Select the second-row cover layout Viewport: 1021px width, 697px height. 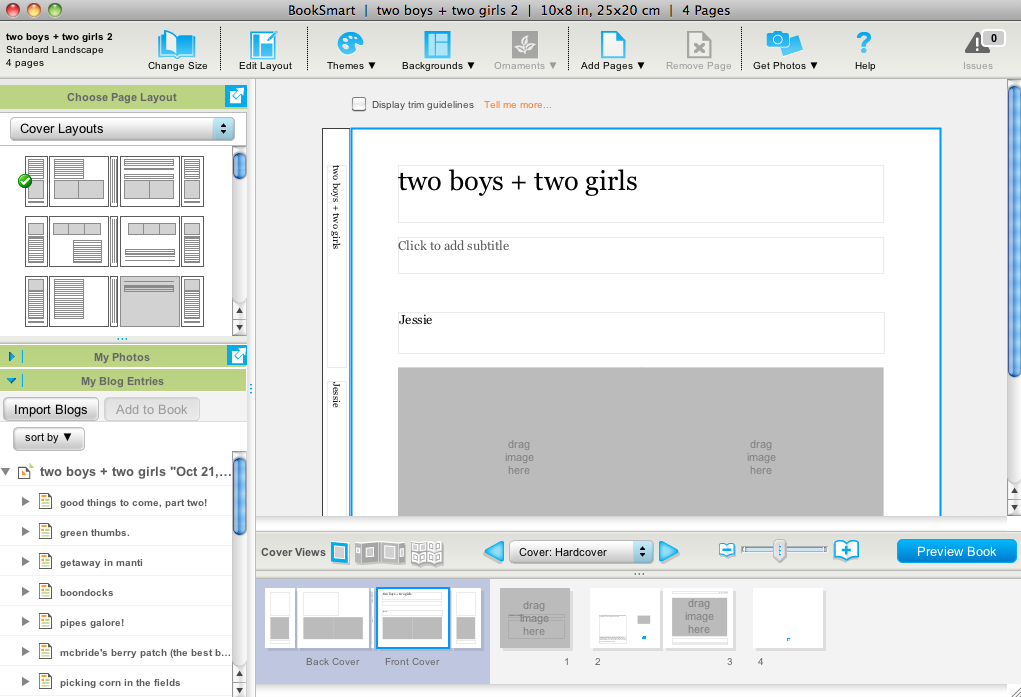[115, 242]
